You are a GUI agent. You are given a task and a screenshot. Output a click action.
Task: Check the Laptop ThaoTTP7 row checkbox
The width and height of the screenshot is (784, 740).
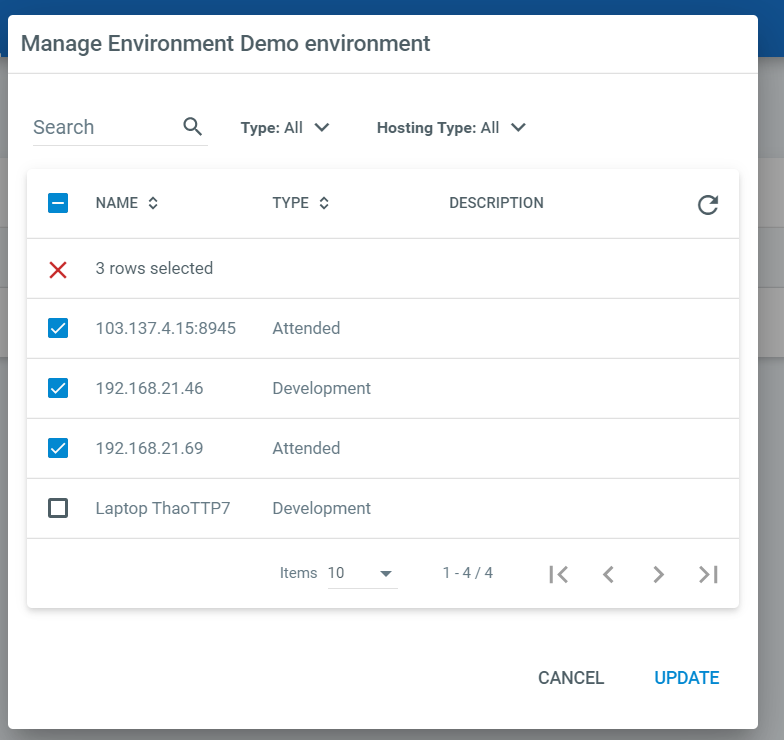click(x=58, y=508)
